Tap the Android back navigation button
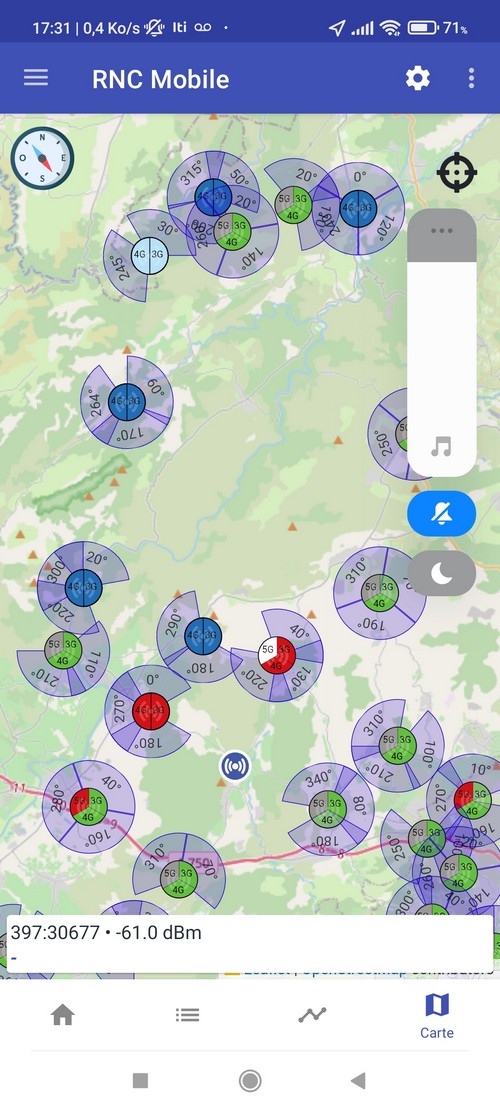Screen dimensions: 500x1111 pyautogui.click(x=358, y=1081)
